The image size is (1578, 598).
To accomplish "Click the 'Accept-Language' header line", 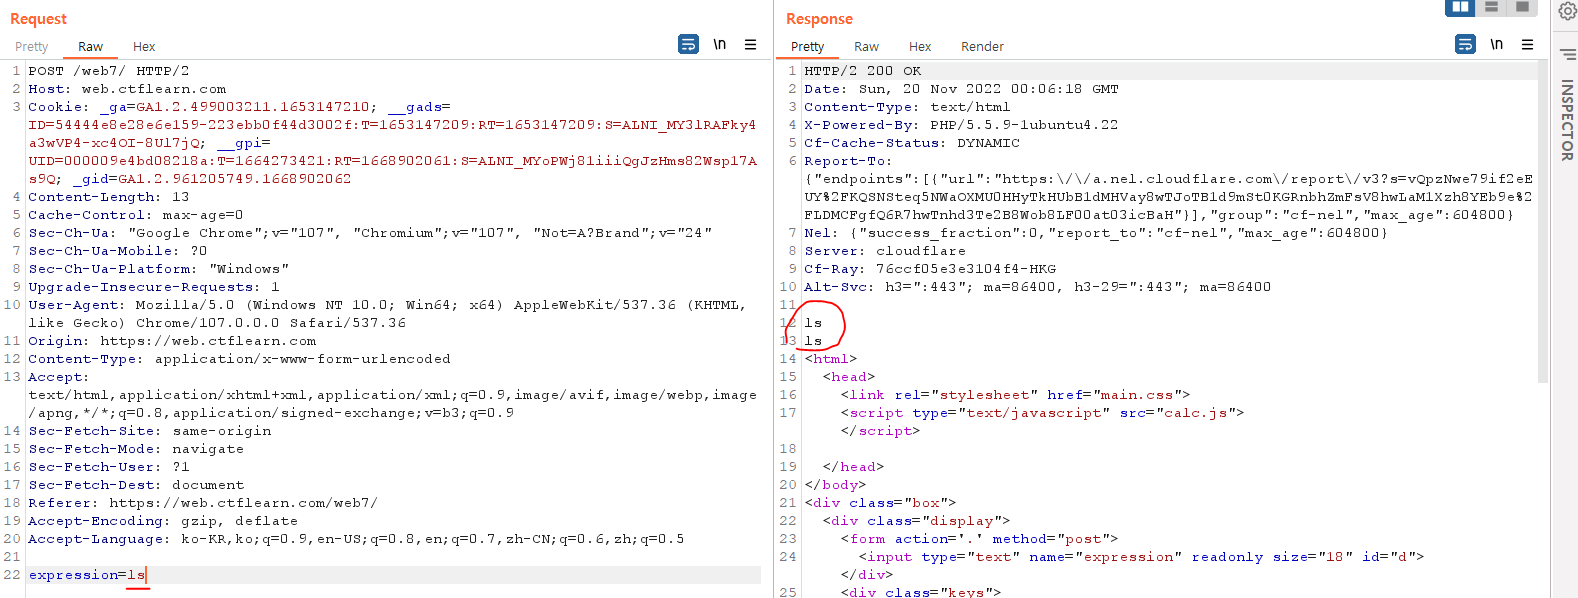I will tap(356, 539).
